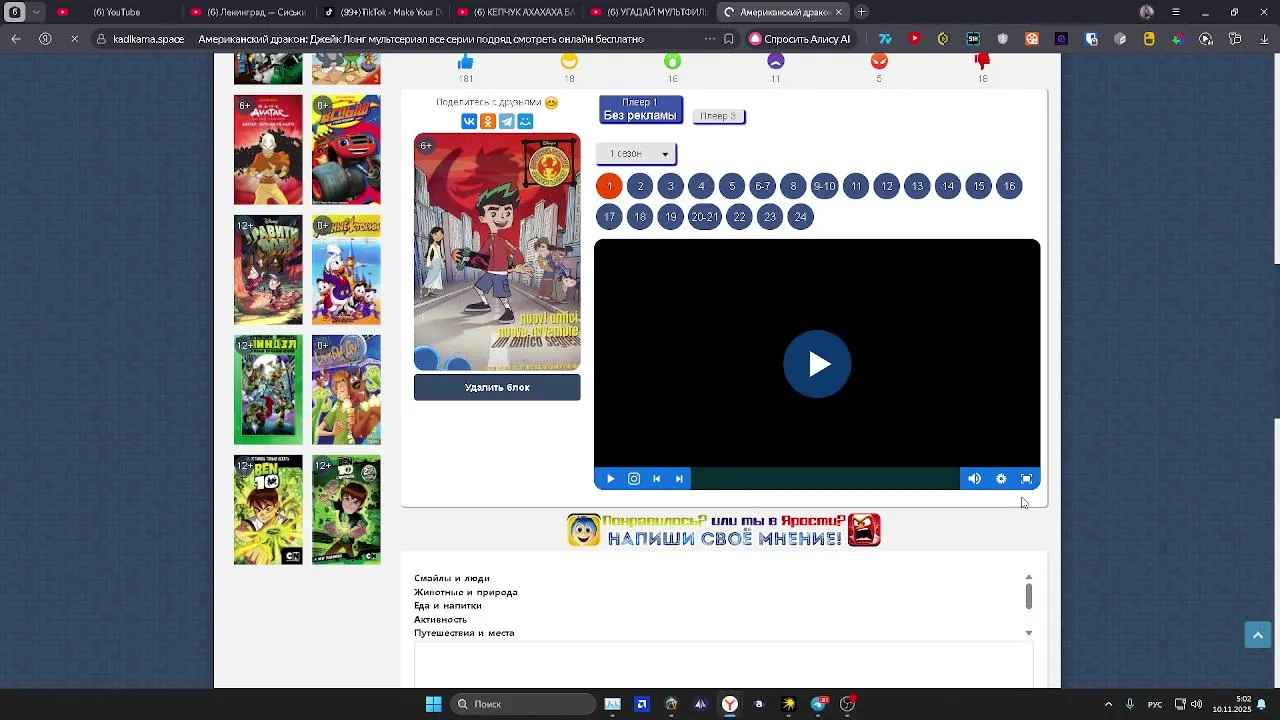The image size is (1280, 720).
Task: Click the scroll-to-top arrow button
Action: coord(1257,635)
